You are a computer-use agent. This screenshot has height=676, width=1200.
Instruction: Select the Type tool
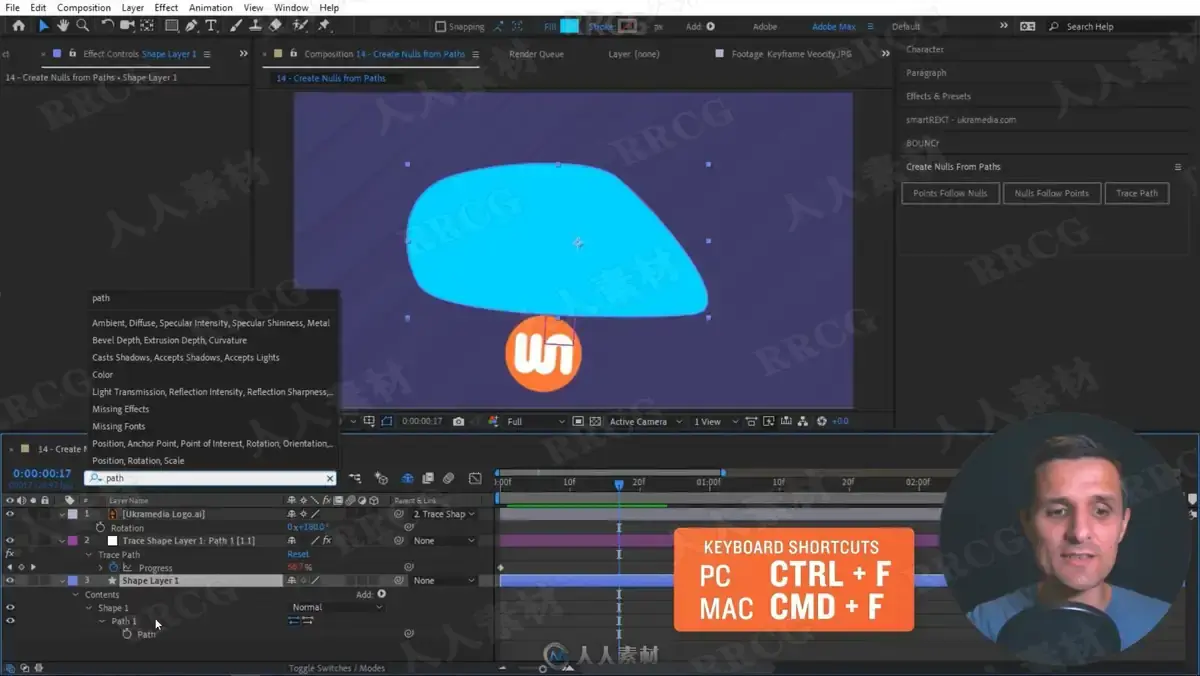(211, 26)
